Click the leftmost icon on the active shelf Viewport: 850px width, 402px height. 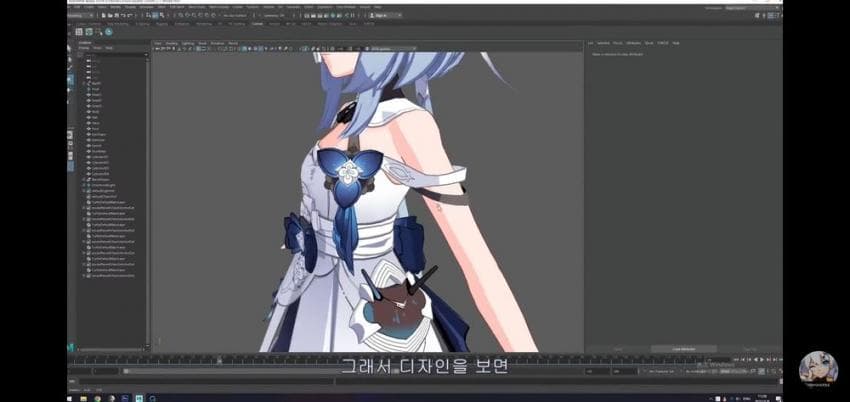[76, 32]
